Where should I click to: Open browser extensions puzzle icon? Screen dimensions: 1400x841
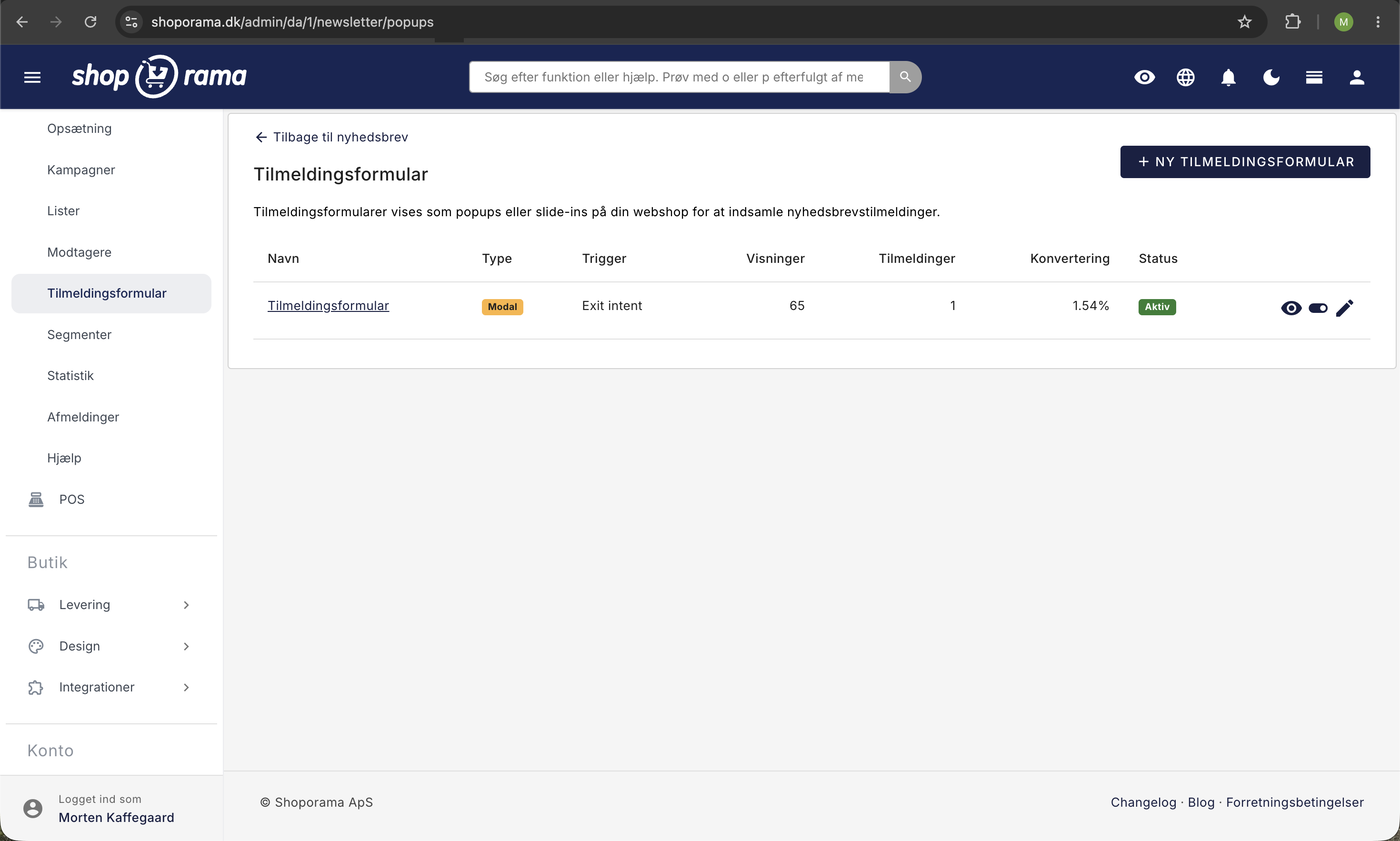(x=1293, y=21)
